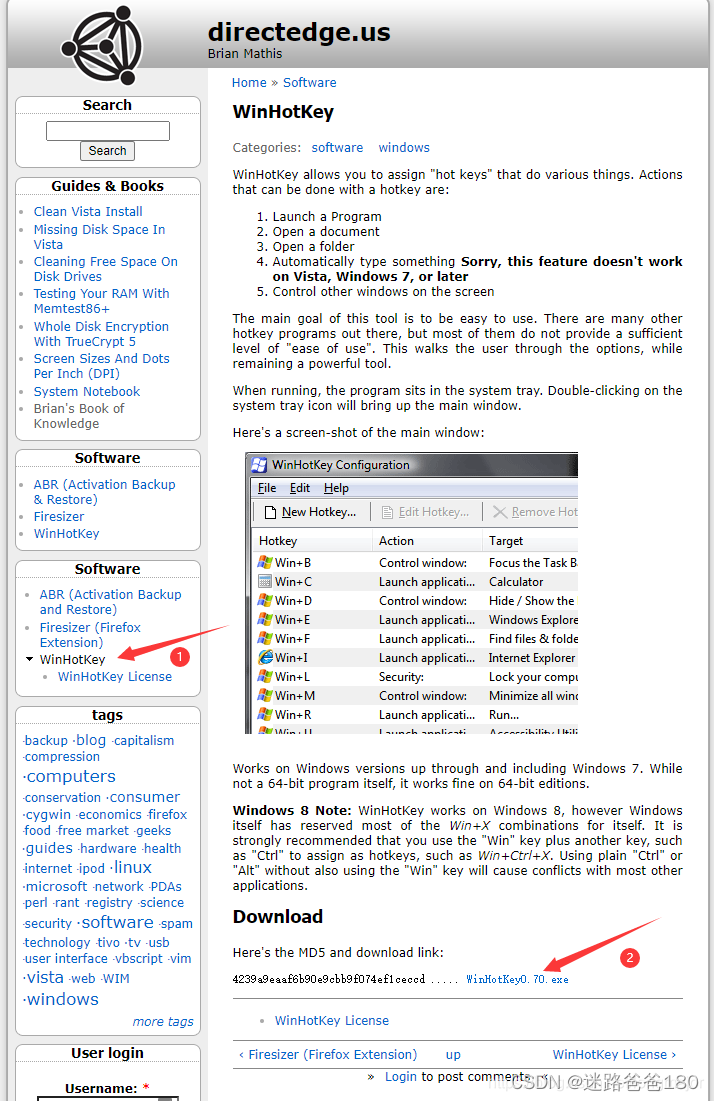Select the Win+D row icon
714x1101 pixels.
click(265, 600)
